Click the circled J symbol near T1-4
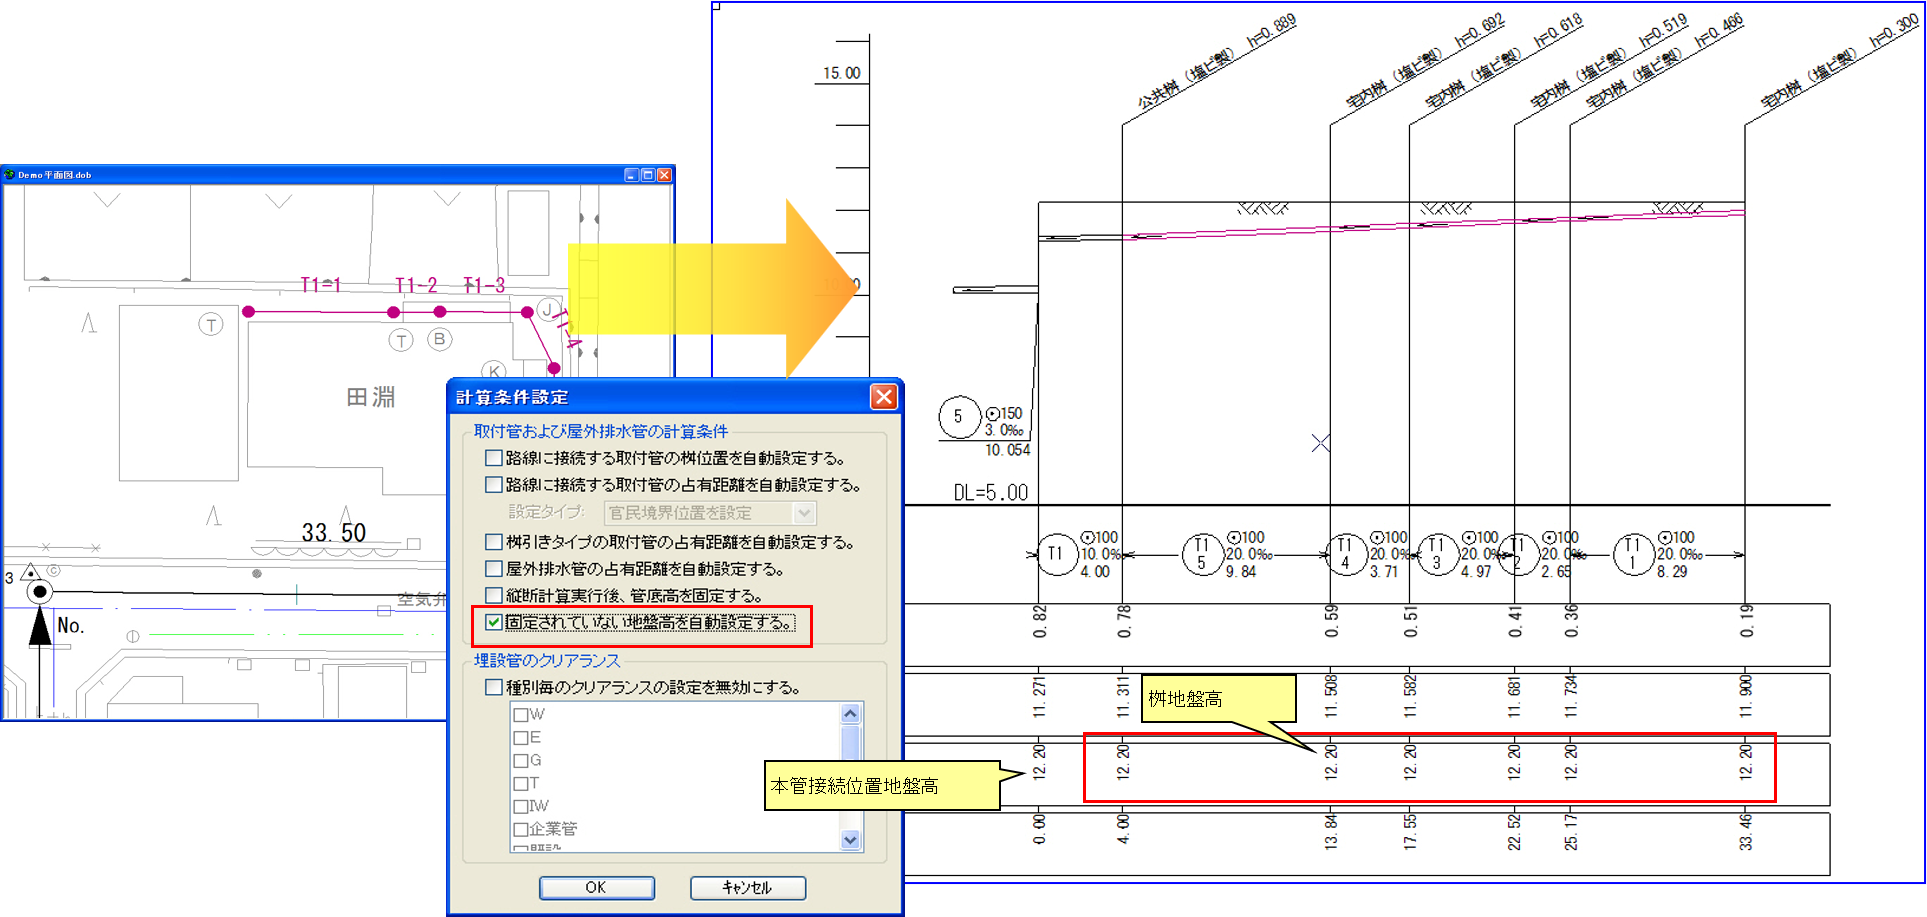 coord(547,309)
